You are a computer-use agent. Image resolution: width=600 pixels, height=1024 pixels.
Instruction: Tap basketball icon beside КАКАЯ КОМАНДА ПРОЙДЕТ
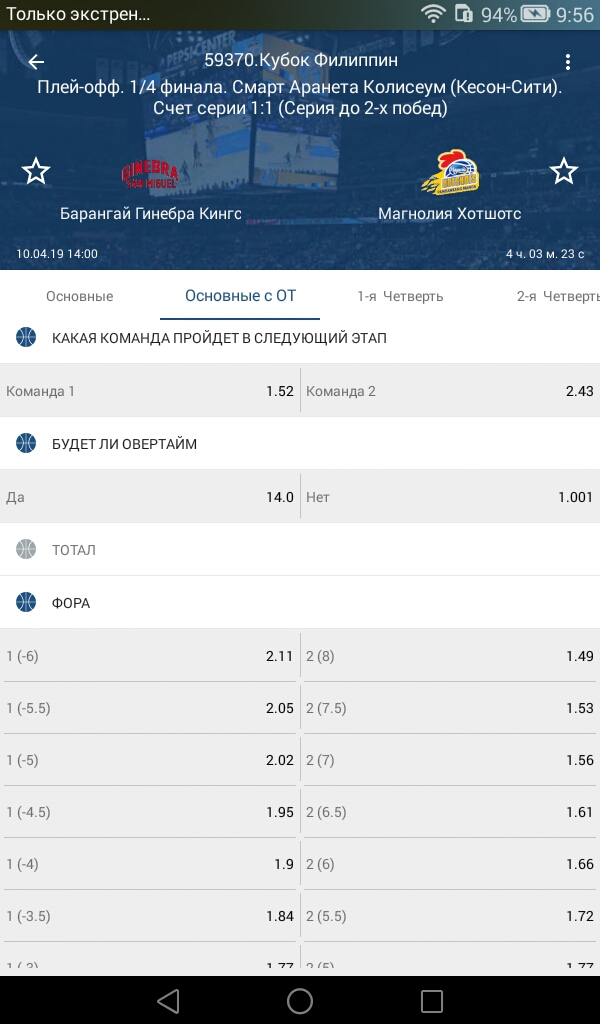(26, 338)
